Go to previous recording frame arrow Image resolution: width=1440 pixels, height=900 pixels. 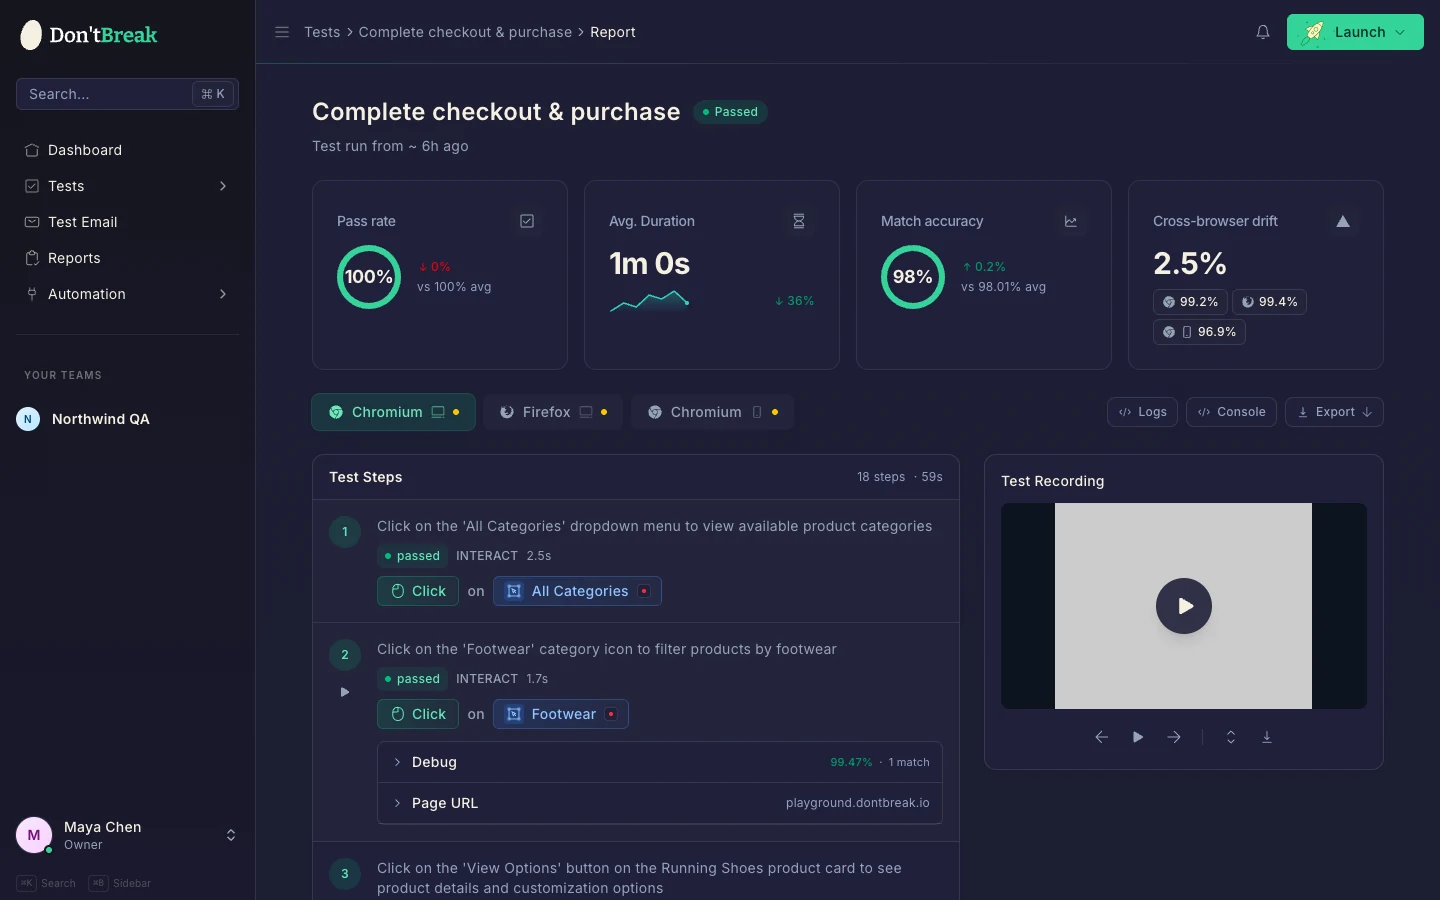[x=1102, y=737]
